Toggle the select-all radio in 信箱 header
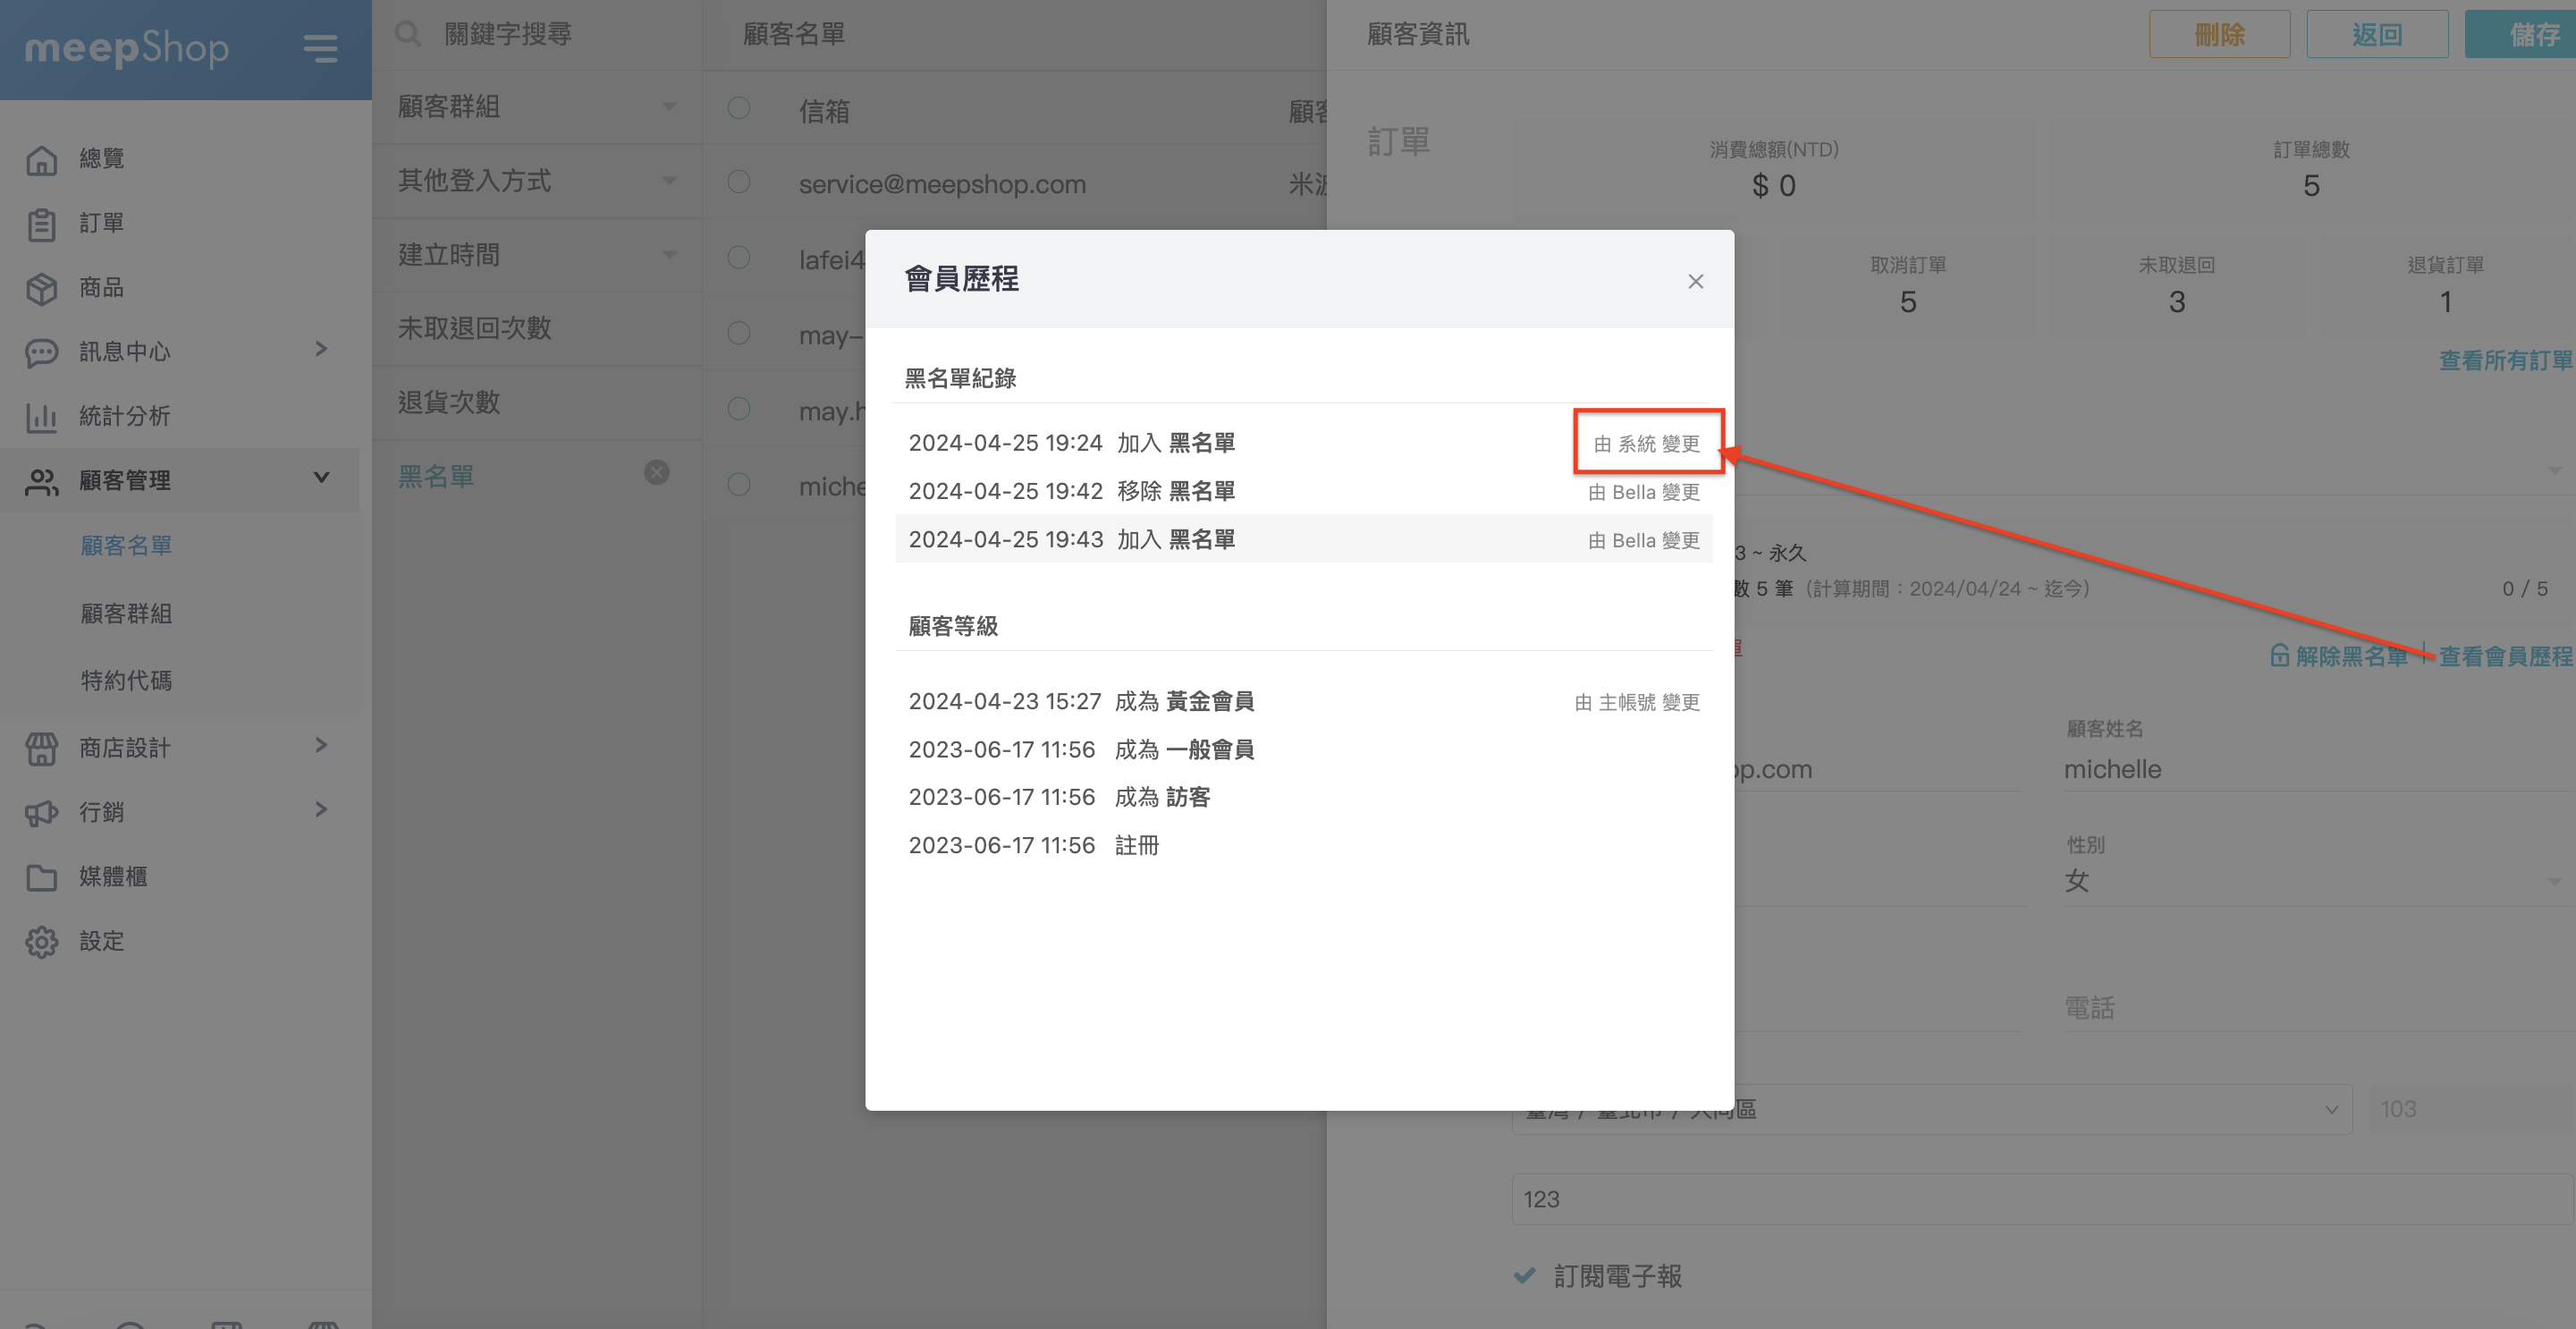Viewport: 2576px width, 1329px height. coord(739,108)
